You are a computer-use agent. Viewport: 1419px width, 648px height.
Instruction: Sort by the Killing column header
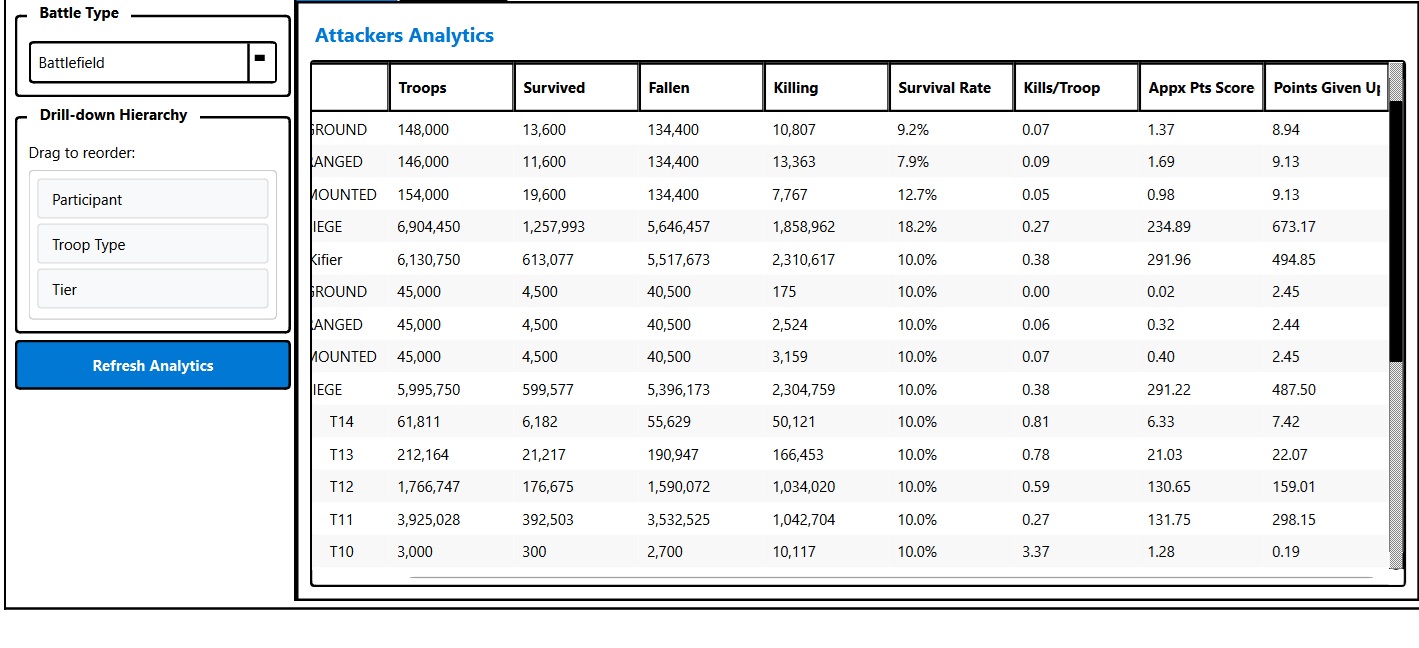(x=825, y=87)
